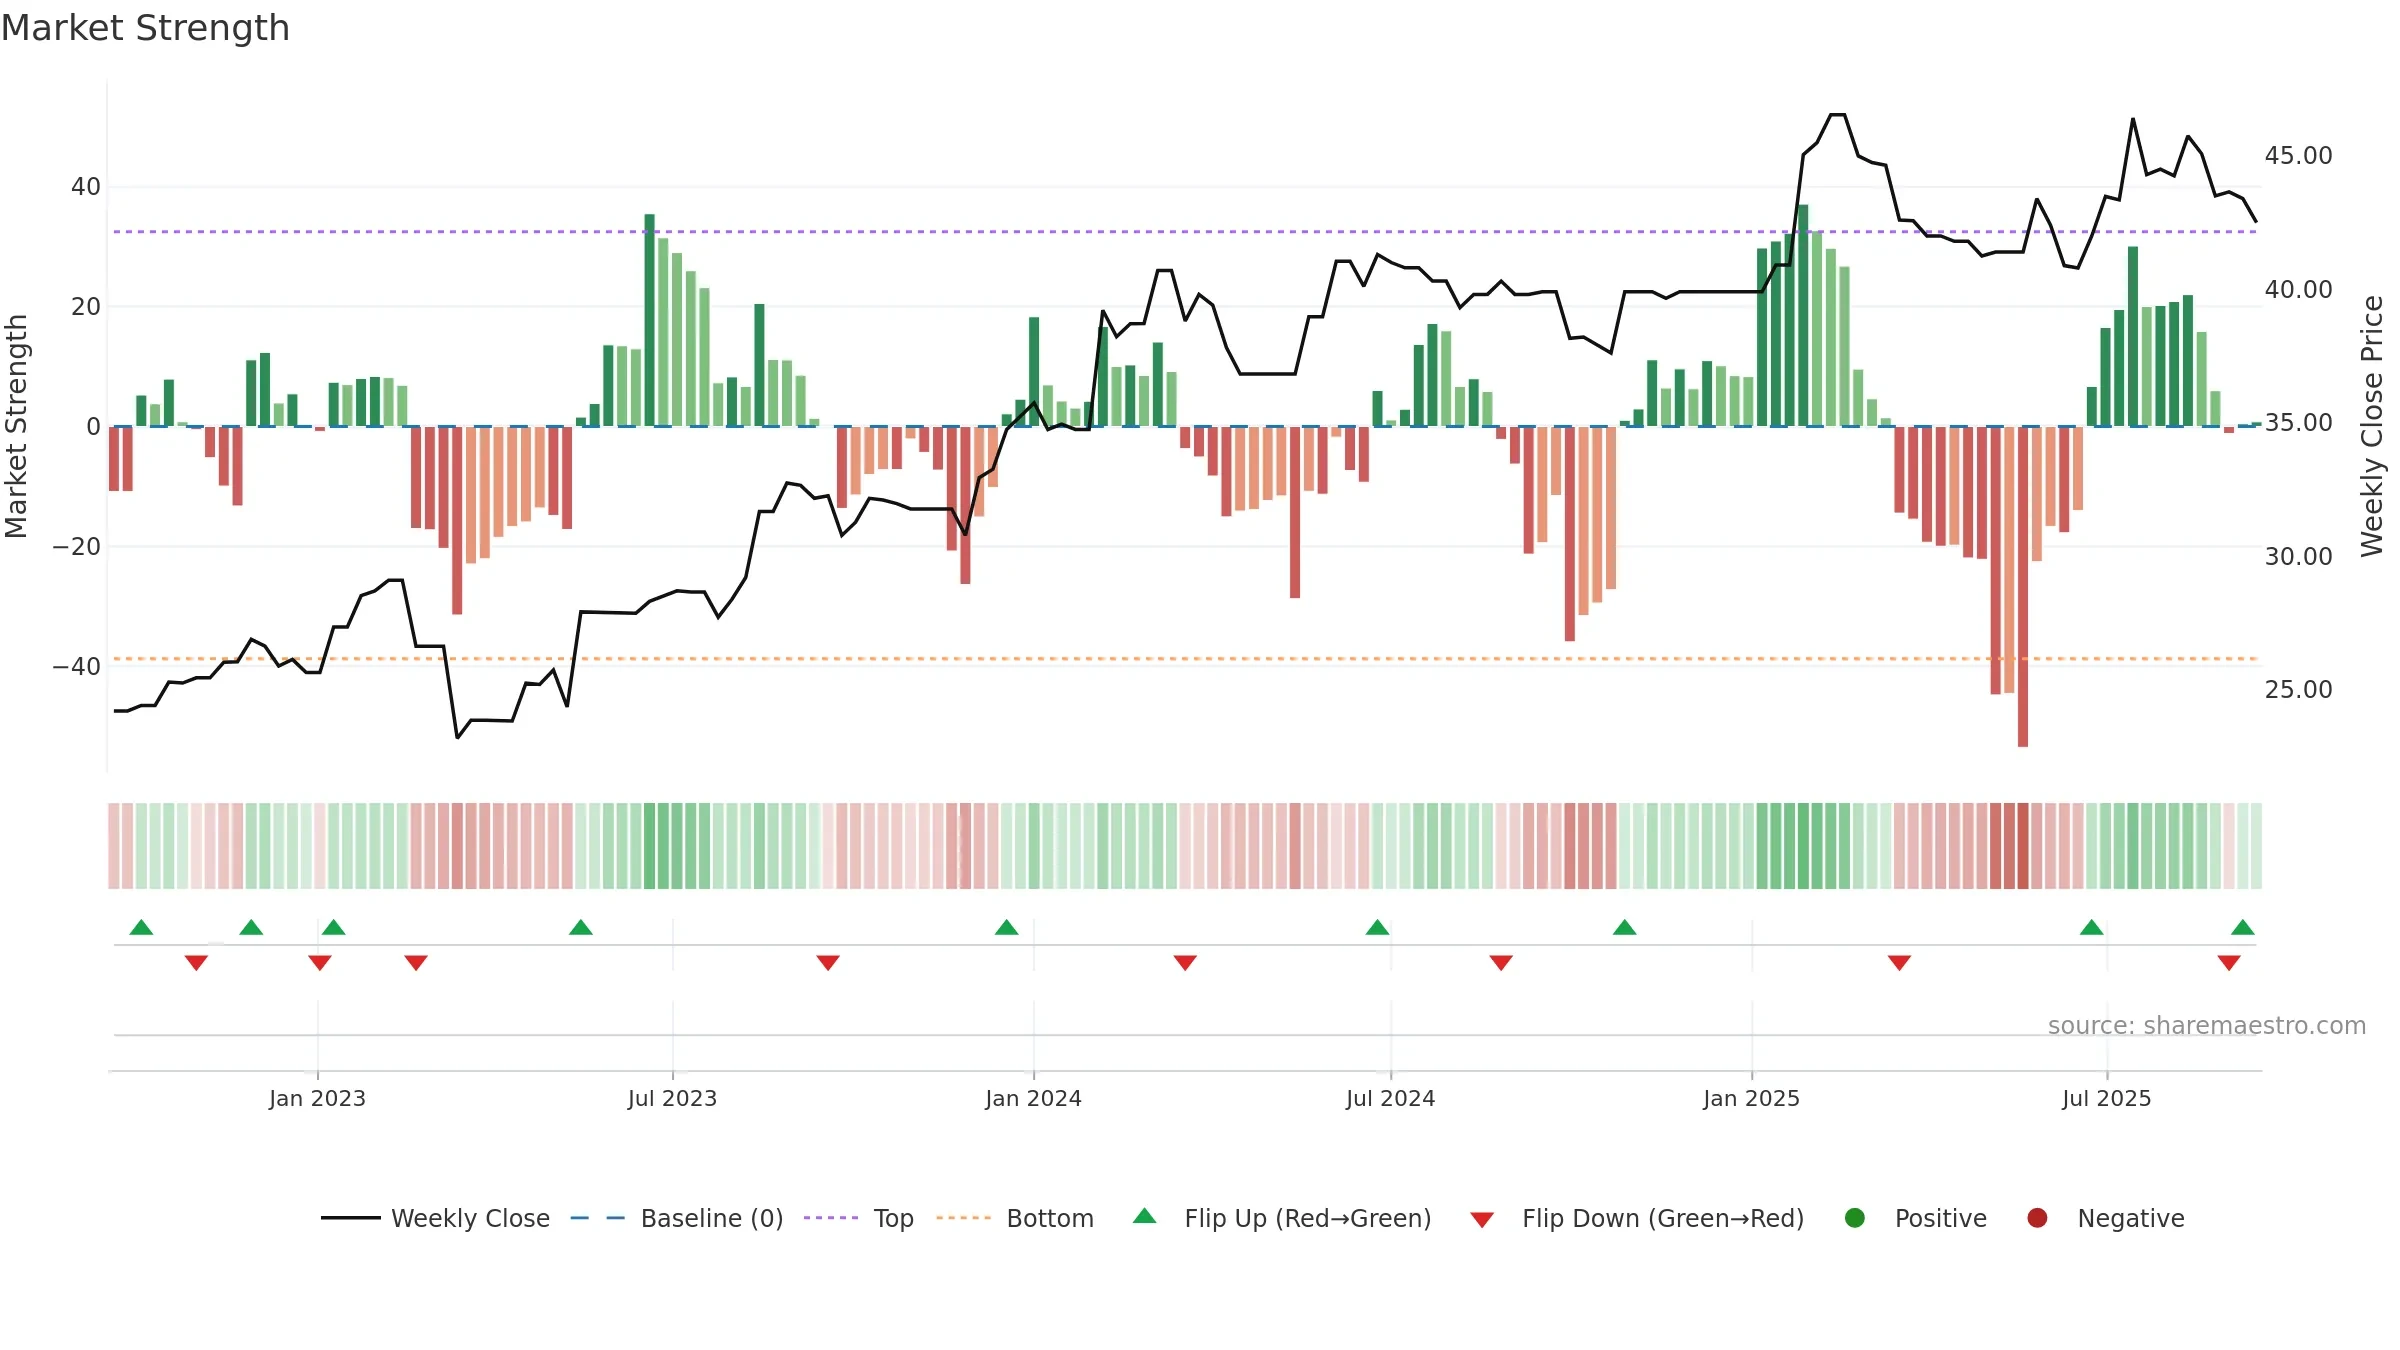
Task: Toggle Flip Up (Red→Green) legend entry
Action: point(1282,1218)
